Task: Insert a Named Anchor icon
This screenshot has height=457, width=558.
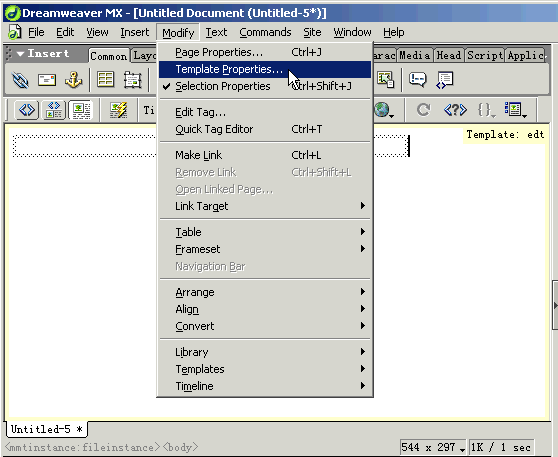Action: (73, 79)
